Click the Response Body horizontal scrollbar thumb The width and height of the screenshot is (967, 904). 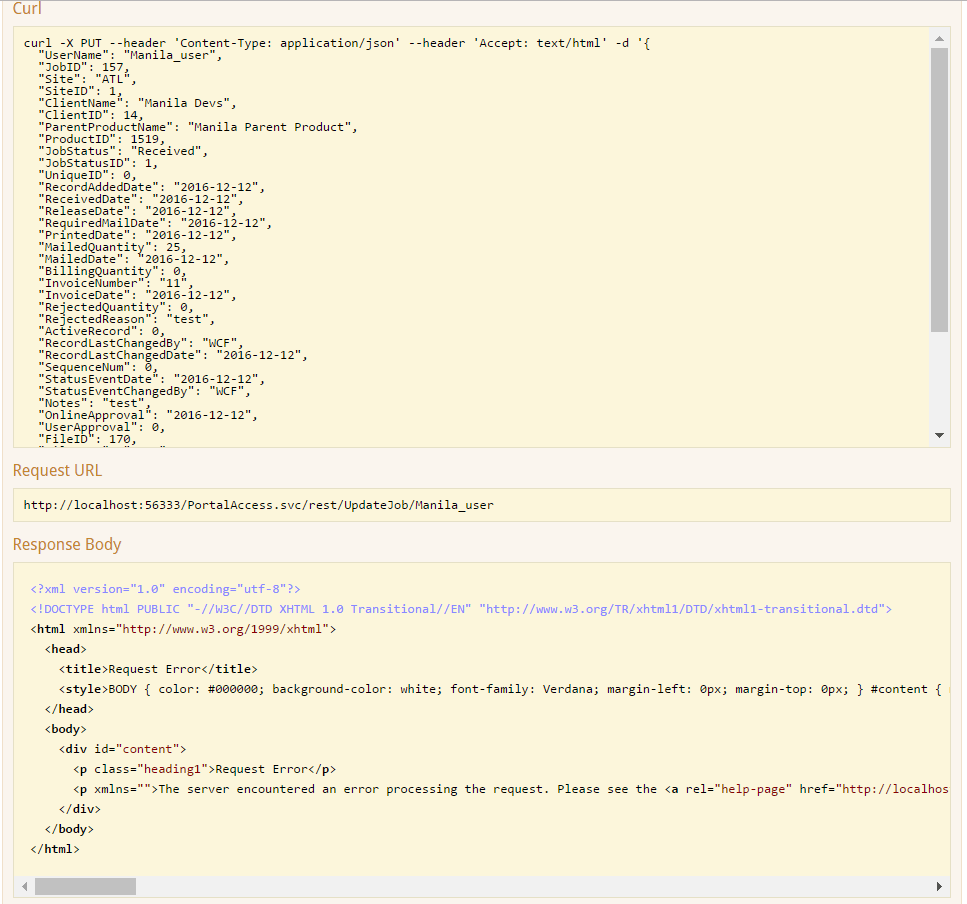click(x=85, y=886)
